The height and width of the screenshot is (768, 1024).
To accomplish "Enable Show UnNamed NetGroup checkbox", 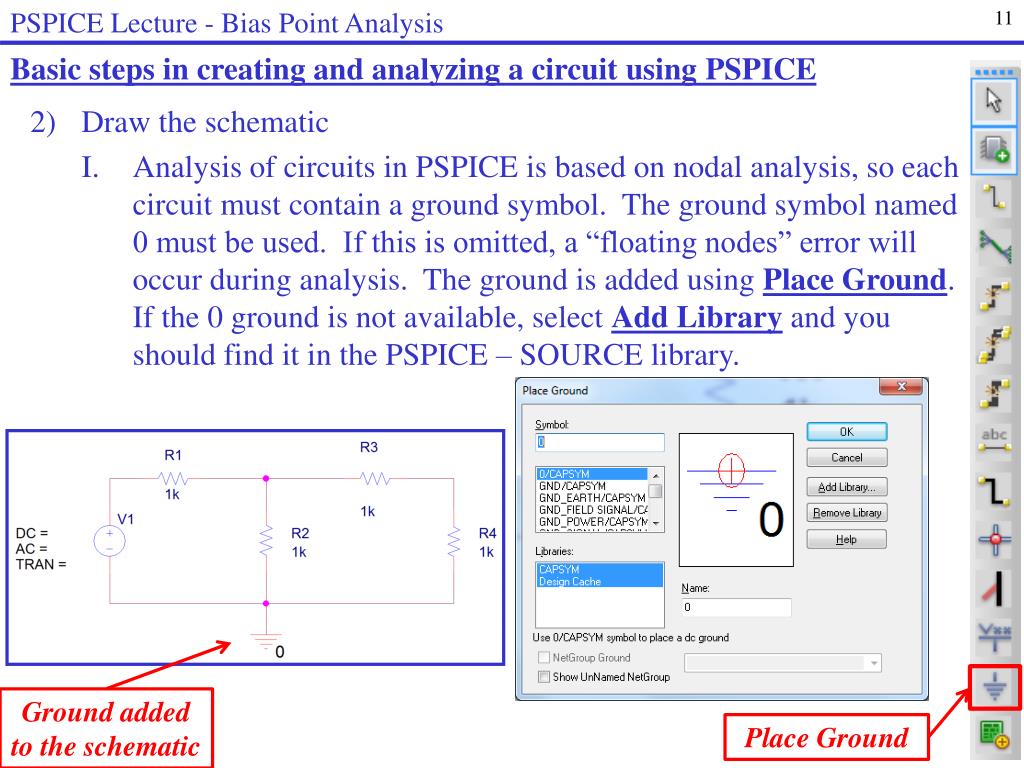I will click(x=543, y=677).
